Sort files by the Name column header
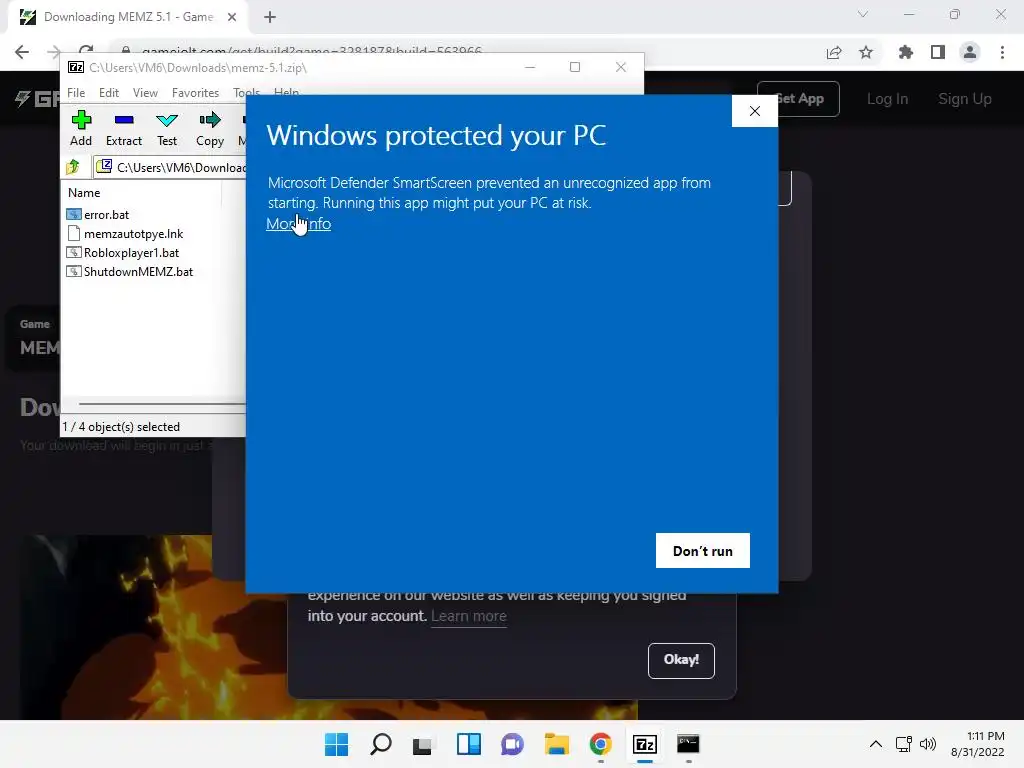 click(x=84, y=193)
